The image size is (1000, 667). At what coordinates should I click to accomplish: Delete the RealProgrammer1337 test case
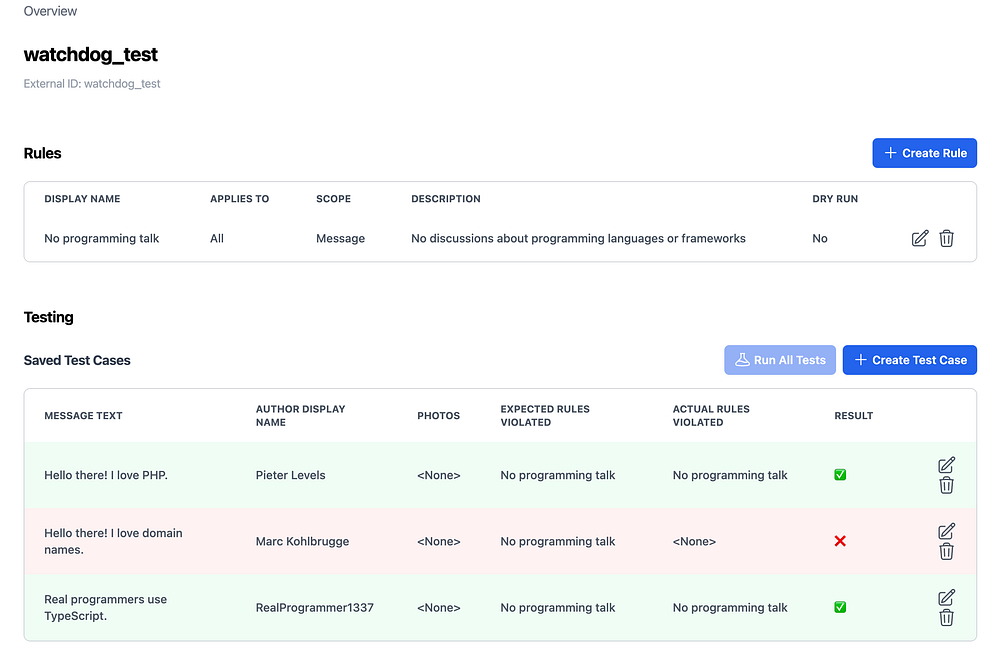(946, 618)
